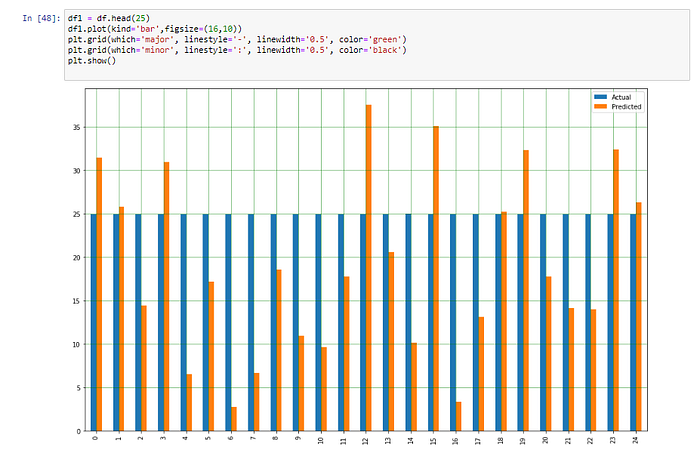Click the shortest orange bar at index 6

click(x=234, y=419)
